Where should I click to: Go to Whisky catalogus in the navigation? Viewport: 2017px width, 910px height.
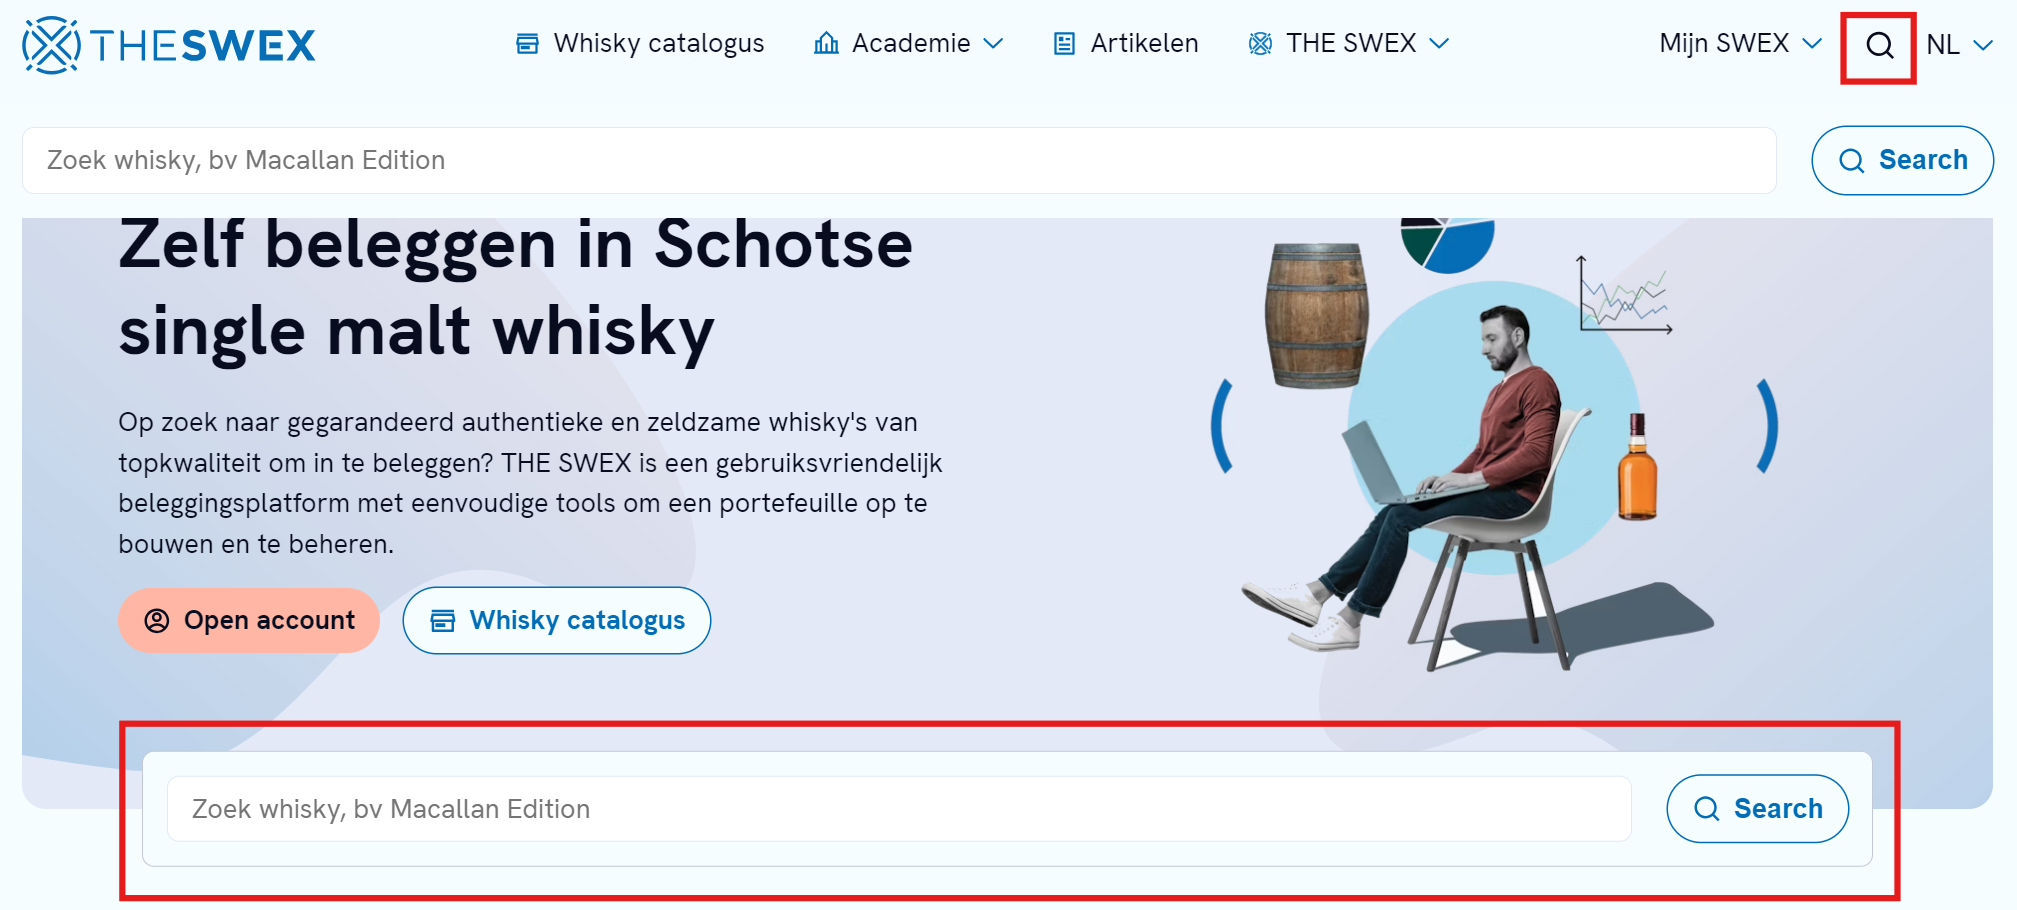point(640,43)
